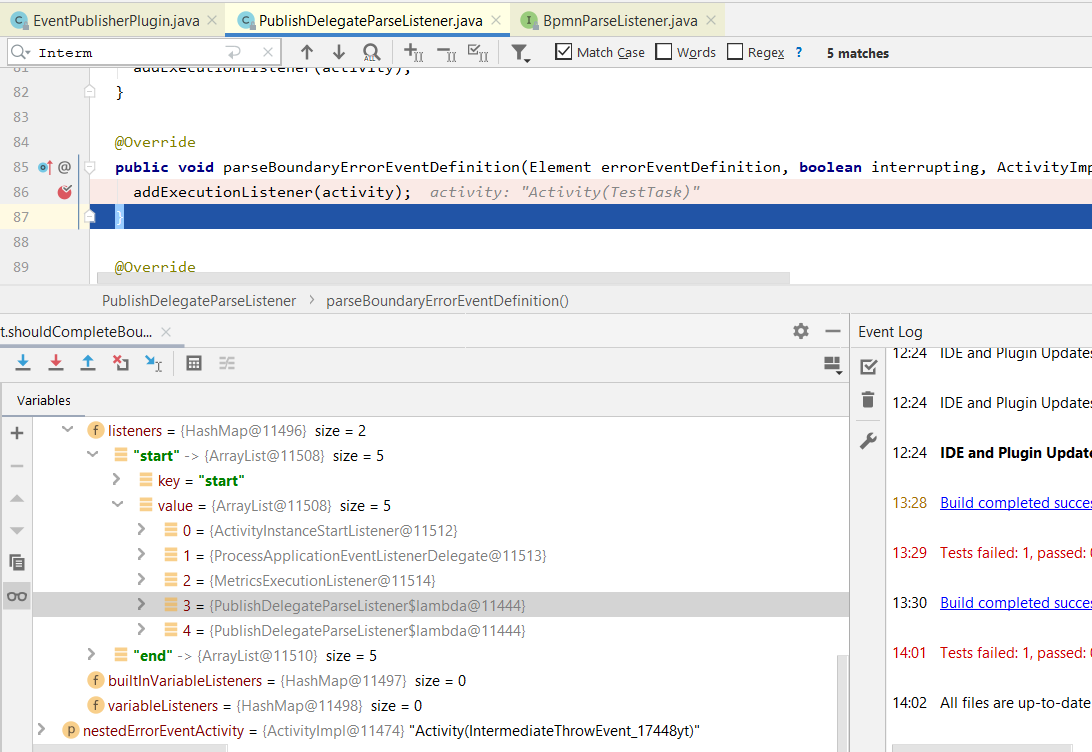Click the red breakpoint on line 86
Image resolution: width=1092 pixels, height=752 pixels.
63,192
